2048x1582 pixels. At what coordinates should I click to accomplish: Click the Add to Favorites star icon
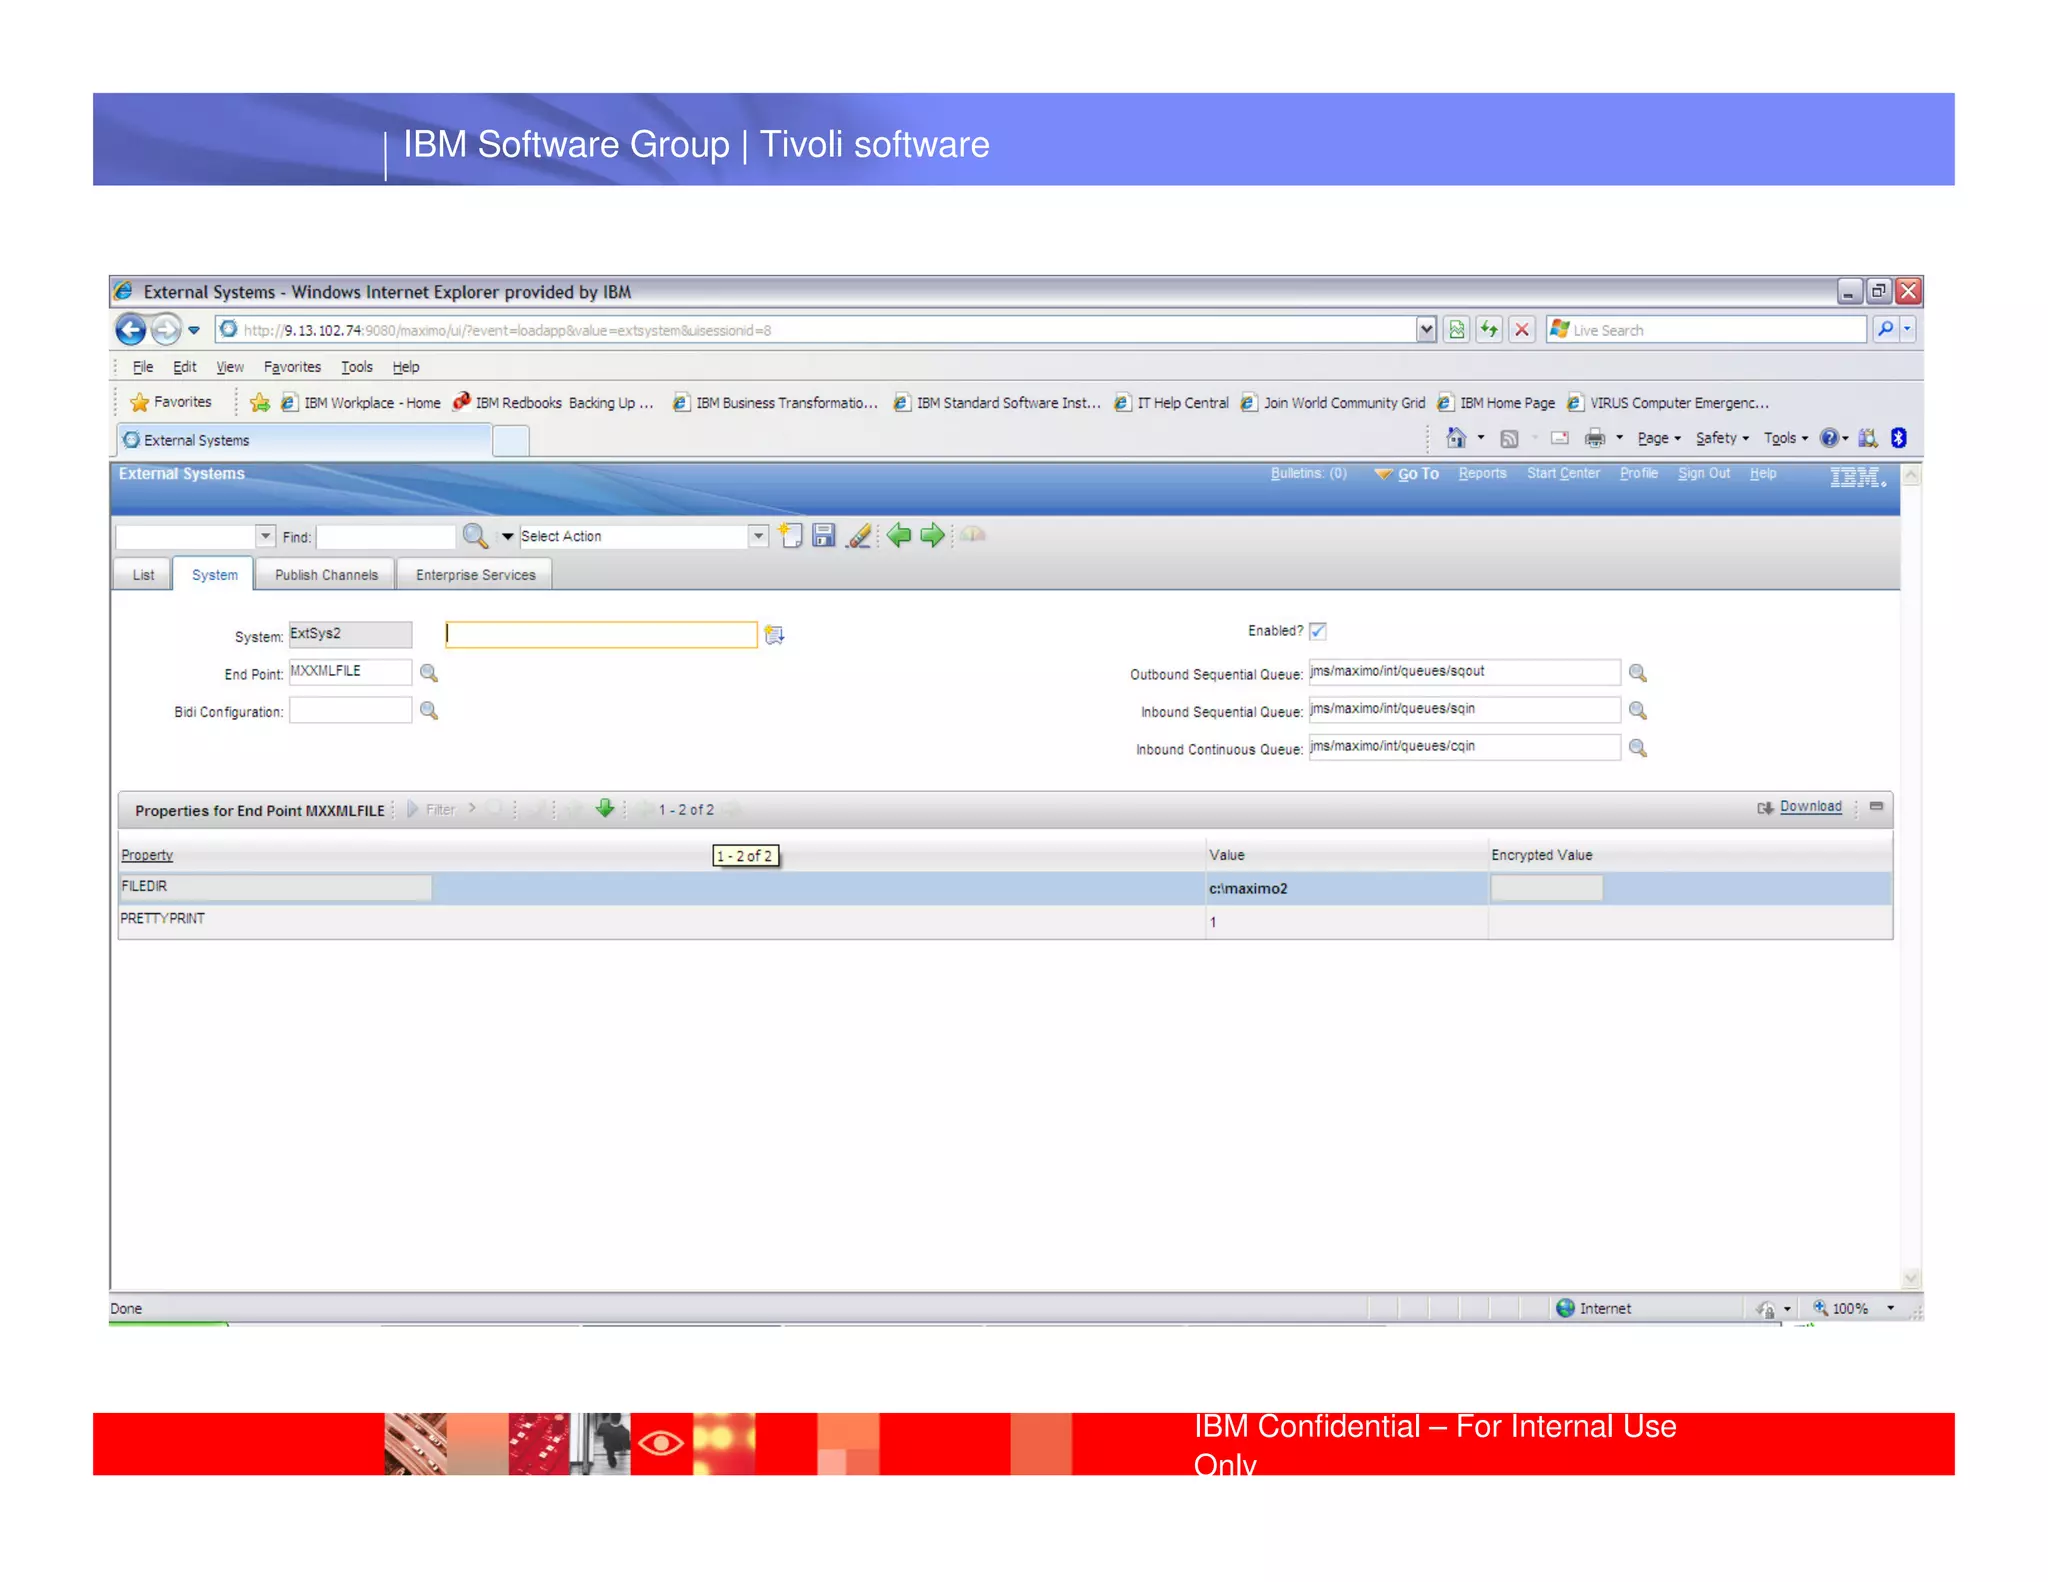tap(260, 402)
